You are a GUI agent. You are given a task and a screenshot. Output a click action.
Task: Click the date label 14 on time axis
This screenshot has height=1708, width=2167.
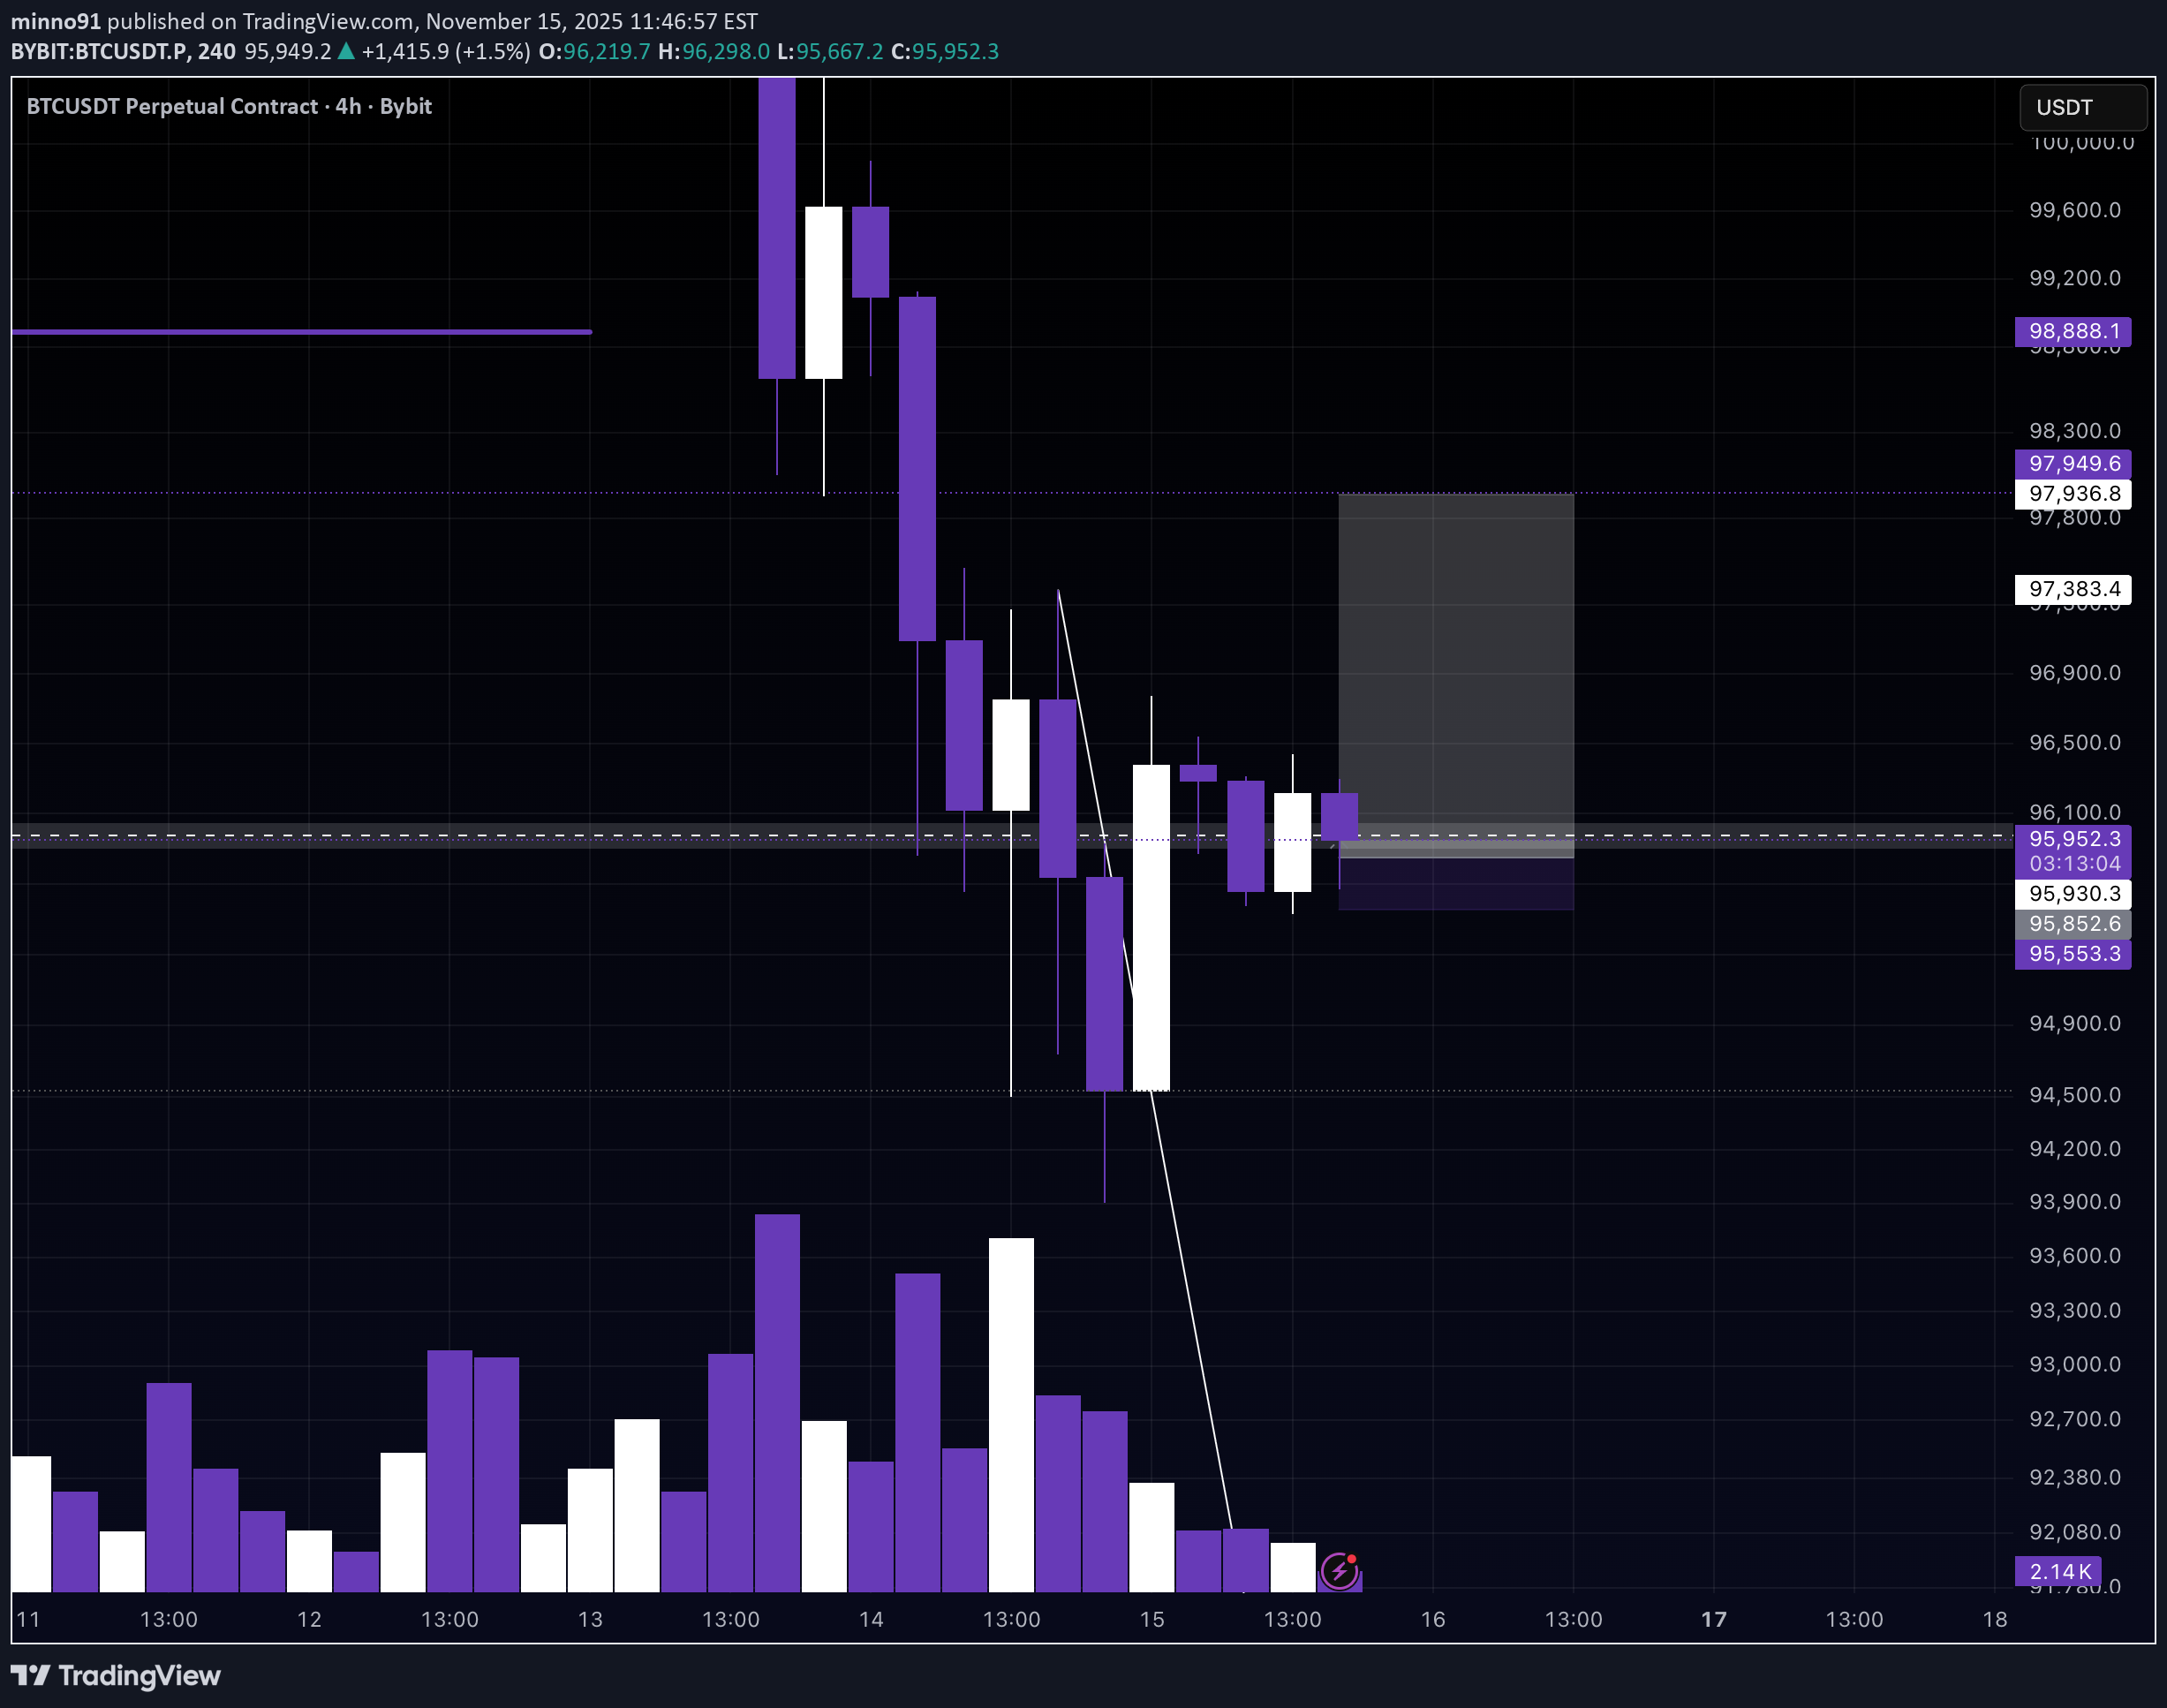pos(870,1619)
